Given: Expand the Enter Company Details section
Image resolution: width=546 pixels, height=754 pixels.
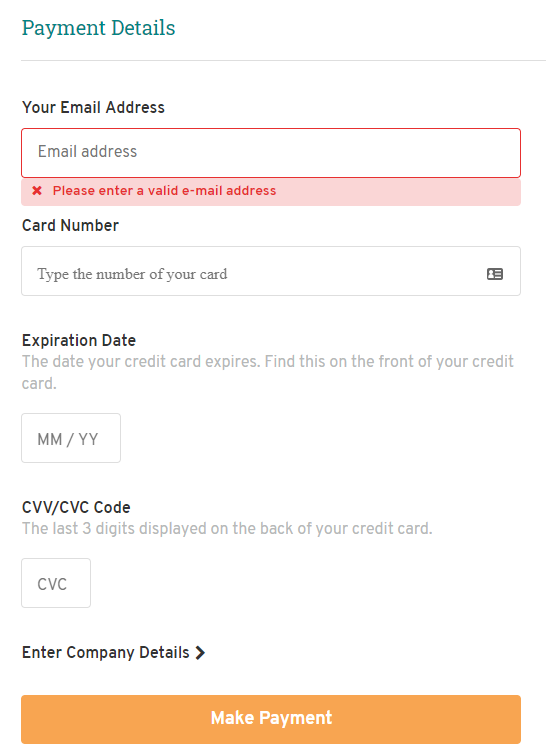Looking at the screenshot, I should click(114, 653).
